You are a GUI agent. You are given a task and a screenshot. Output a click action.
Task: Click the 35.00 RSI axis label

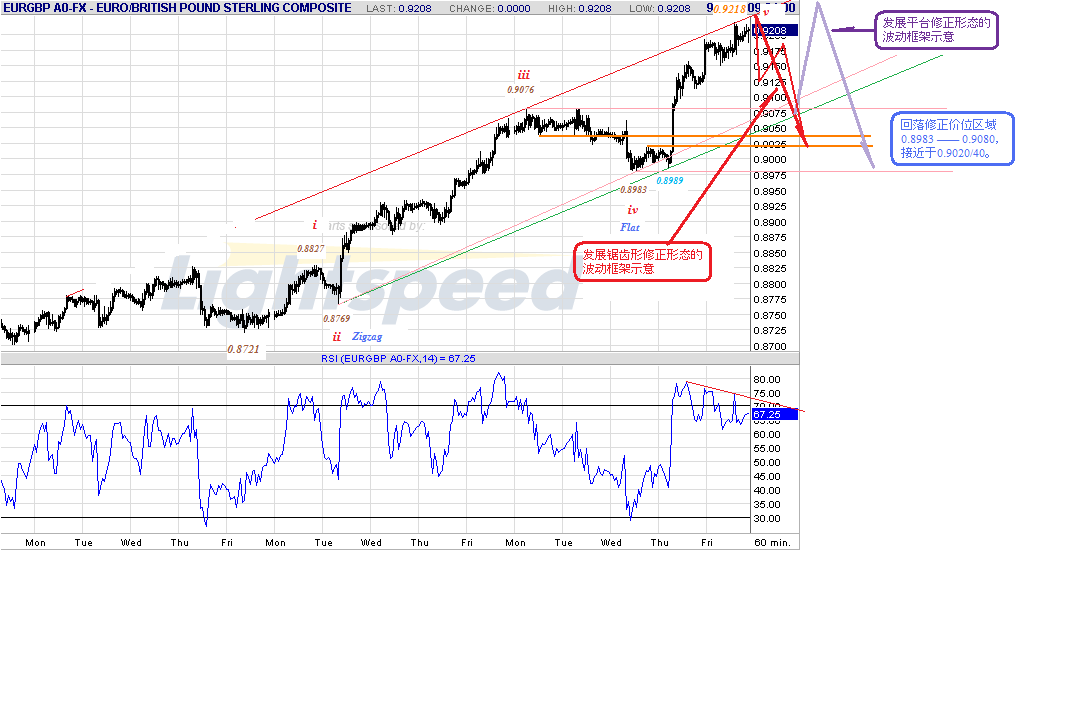click(x=767, y=505)
